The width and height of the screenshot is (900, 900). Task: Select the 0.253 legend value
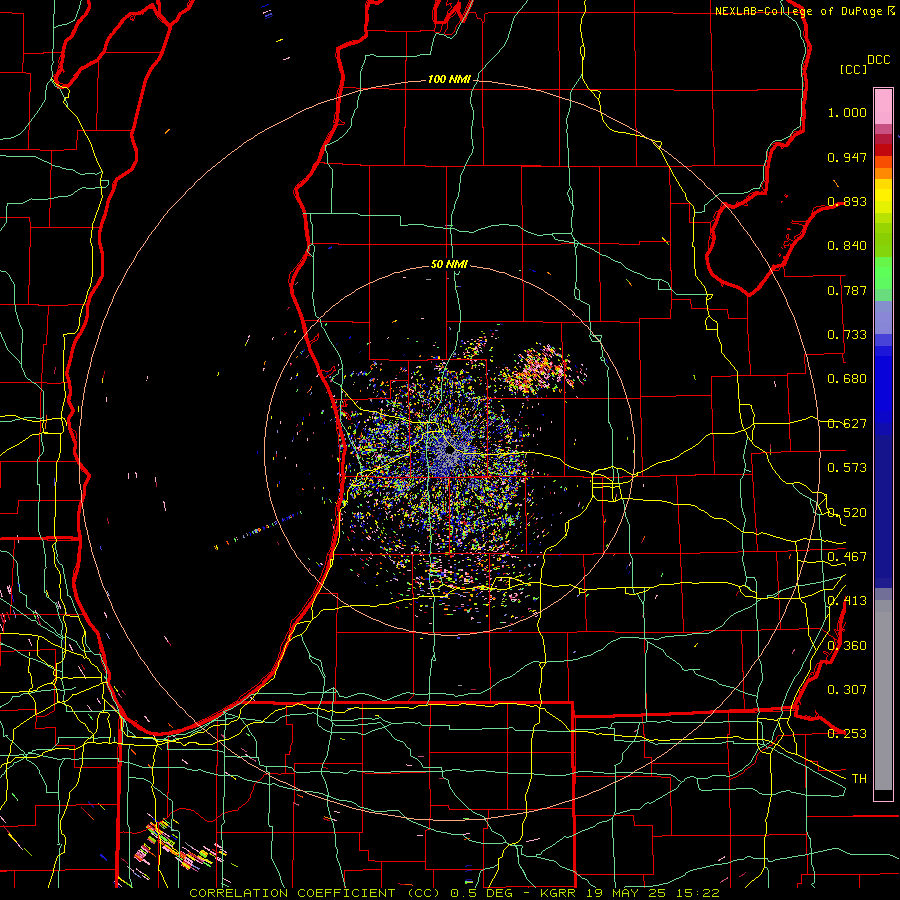click(x=847, y=734)
